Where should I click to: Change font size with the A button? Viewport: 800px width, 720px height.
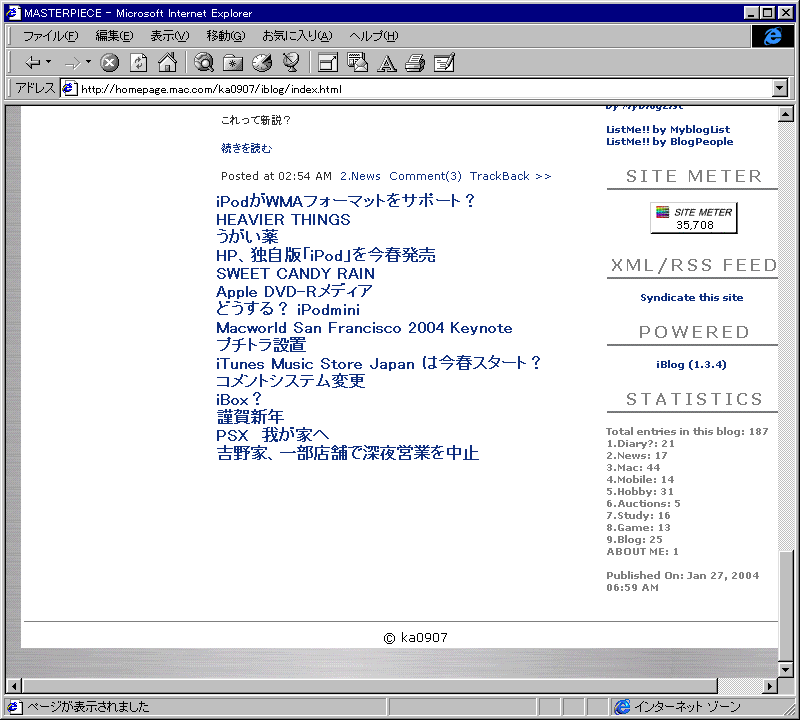pyautogui.click(x=387, y=63)
